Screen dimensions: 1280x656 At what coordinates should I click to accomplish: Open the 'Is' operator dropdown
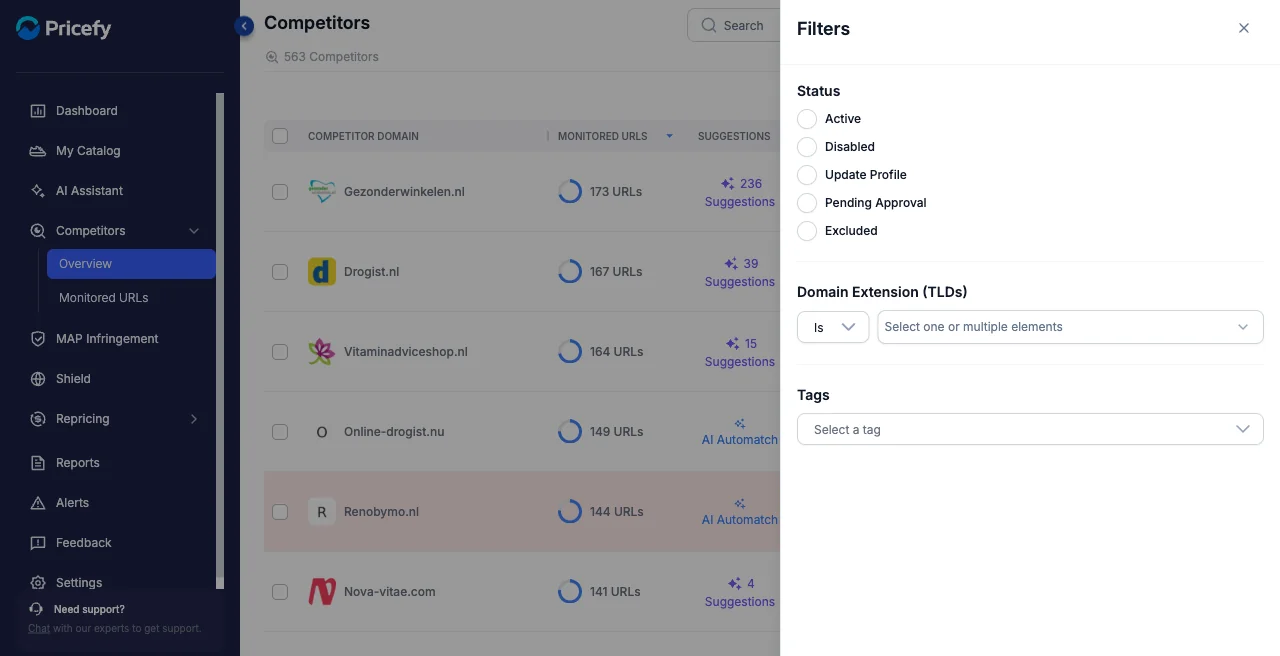tap(833, 327)
